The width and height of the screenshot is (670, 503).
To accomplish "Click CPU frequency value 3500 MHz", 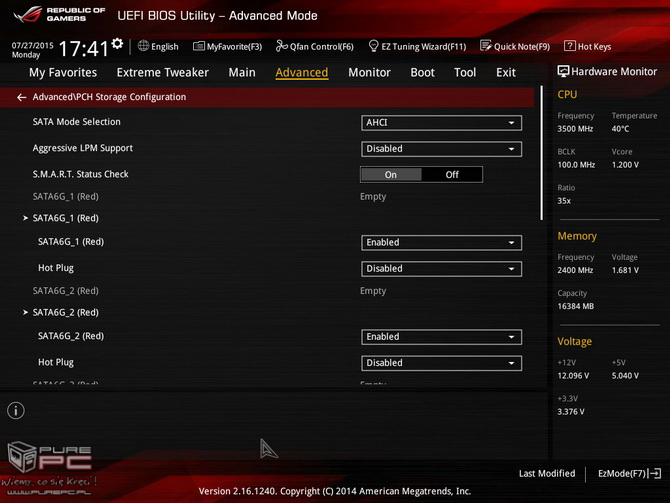I will click(575, 129).
